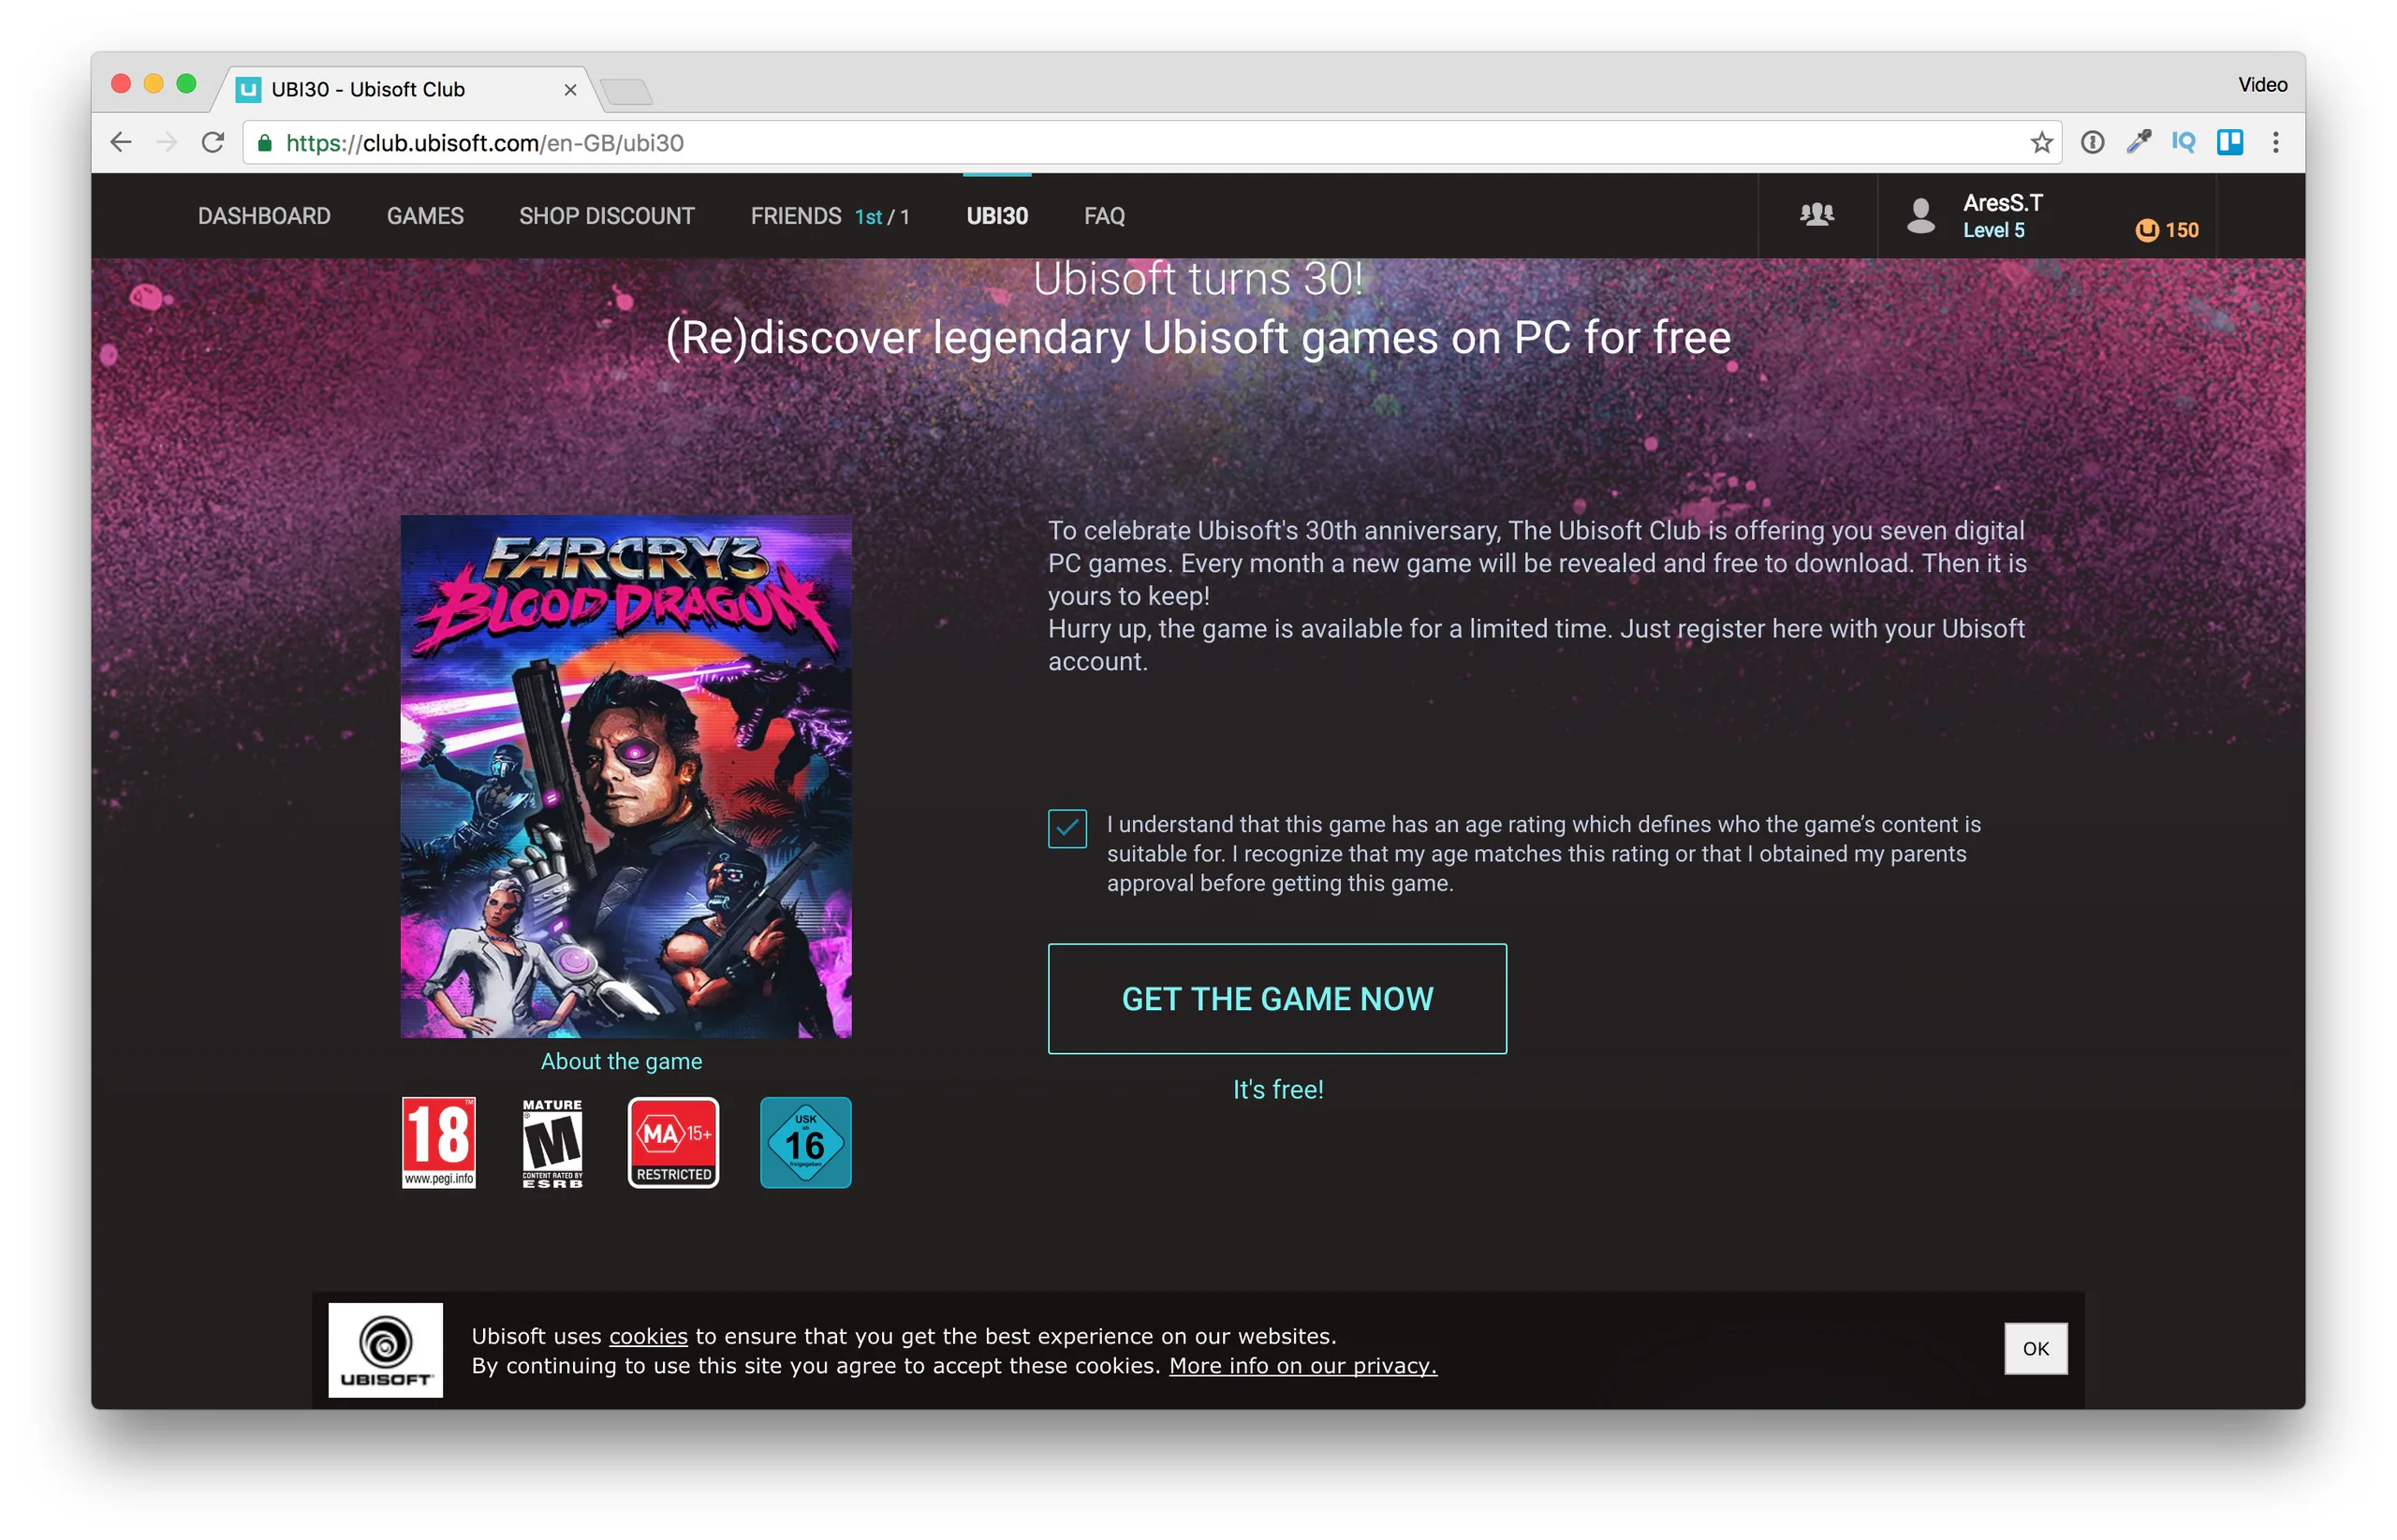
Task: Click the Level 5 text under username
Action: pos(1993,231)
